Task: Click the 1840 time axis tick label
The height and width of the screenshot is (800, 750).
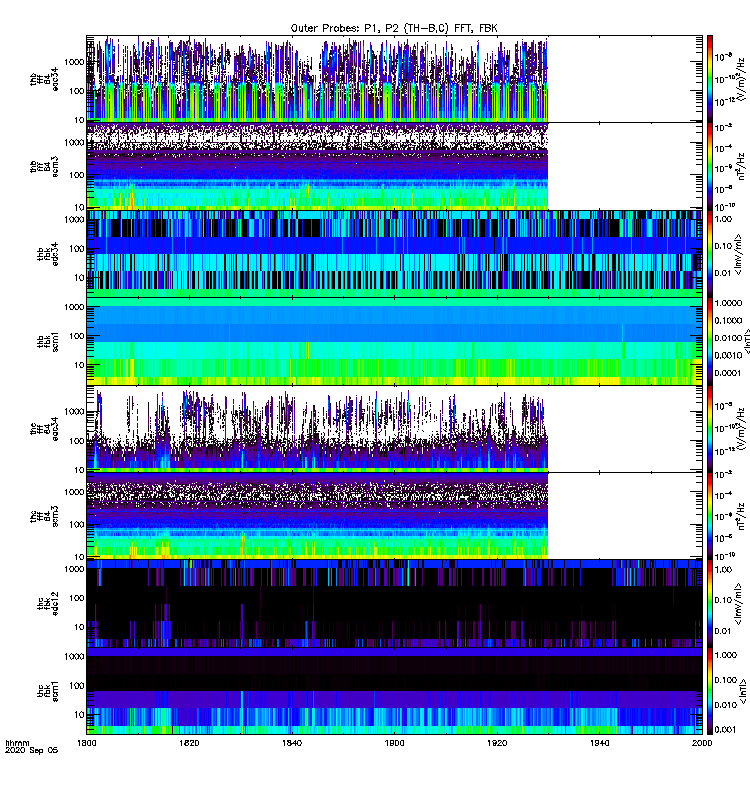Action: click(x=291, y=743)
